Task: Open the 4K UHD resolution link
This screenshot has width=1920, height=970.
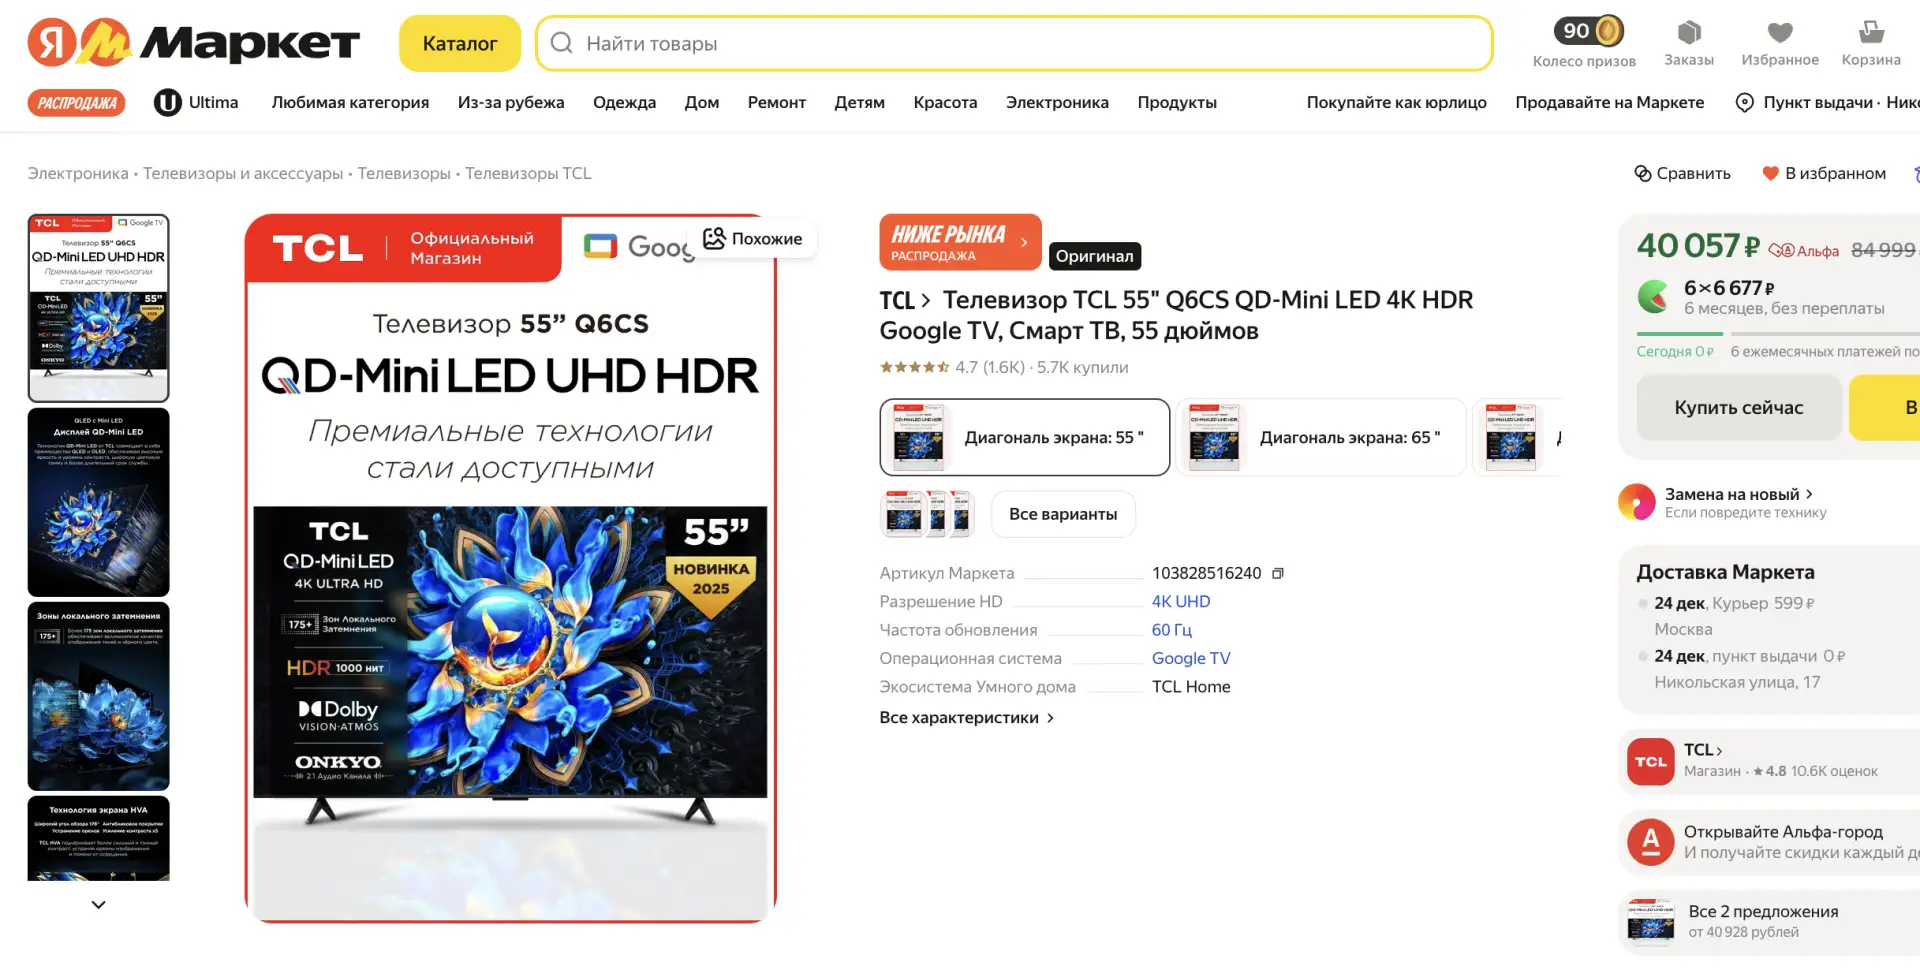Action: click(1181, 601)
